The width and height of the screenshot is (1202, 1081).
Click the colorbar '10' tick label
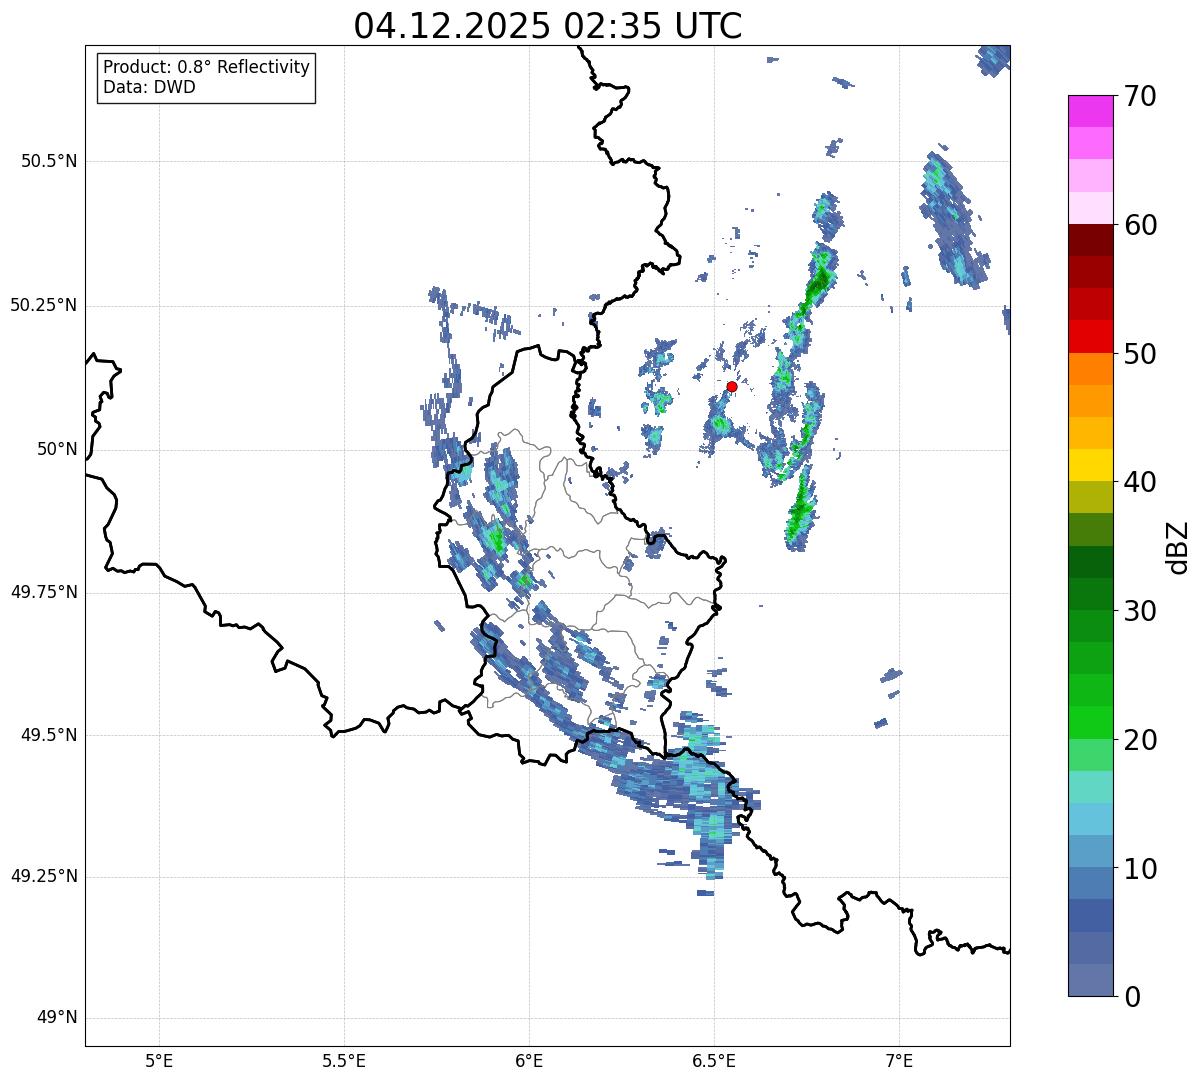1140,868
